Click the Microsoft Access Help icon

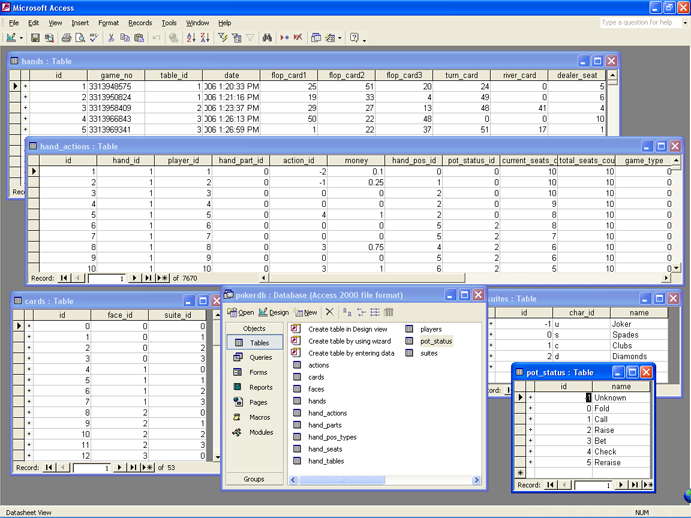(354, 38)
